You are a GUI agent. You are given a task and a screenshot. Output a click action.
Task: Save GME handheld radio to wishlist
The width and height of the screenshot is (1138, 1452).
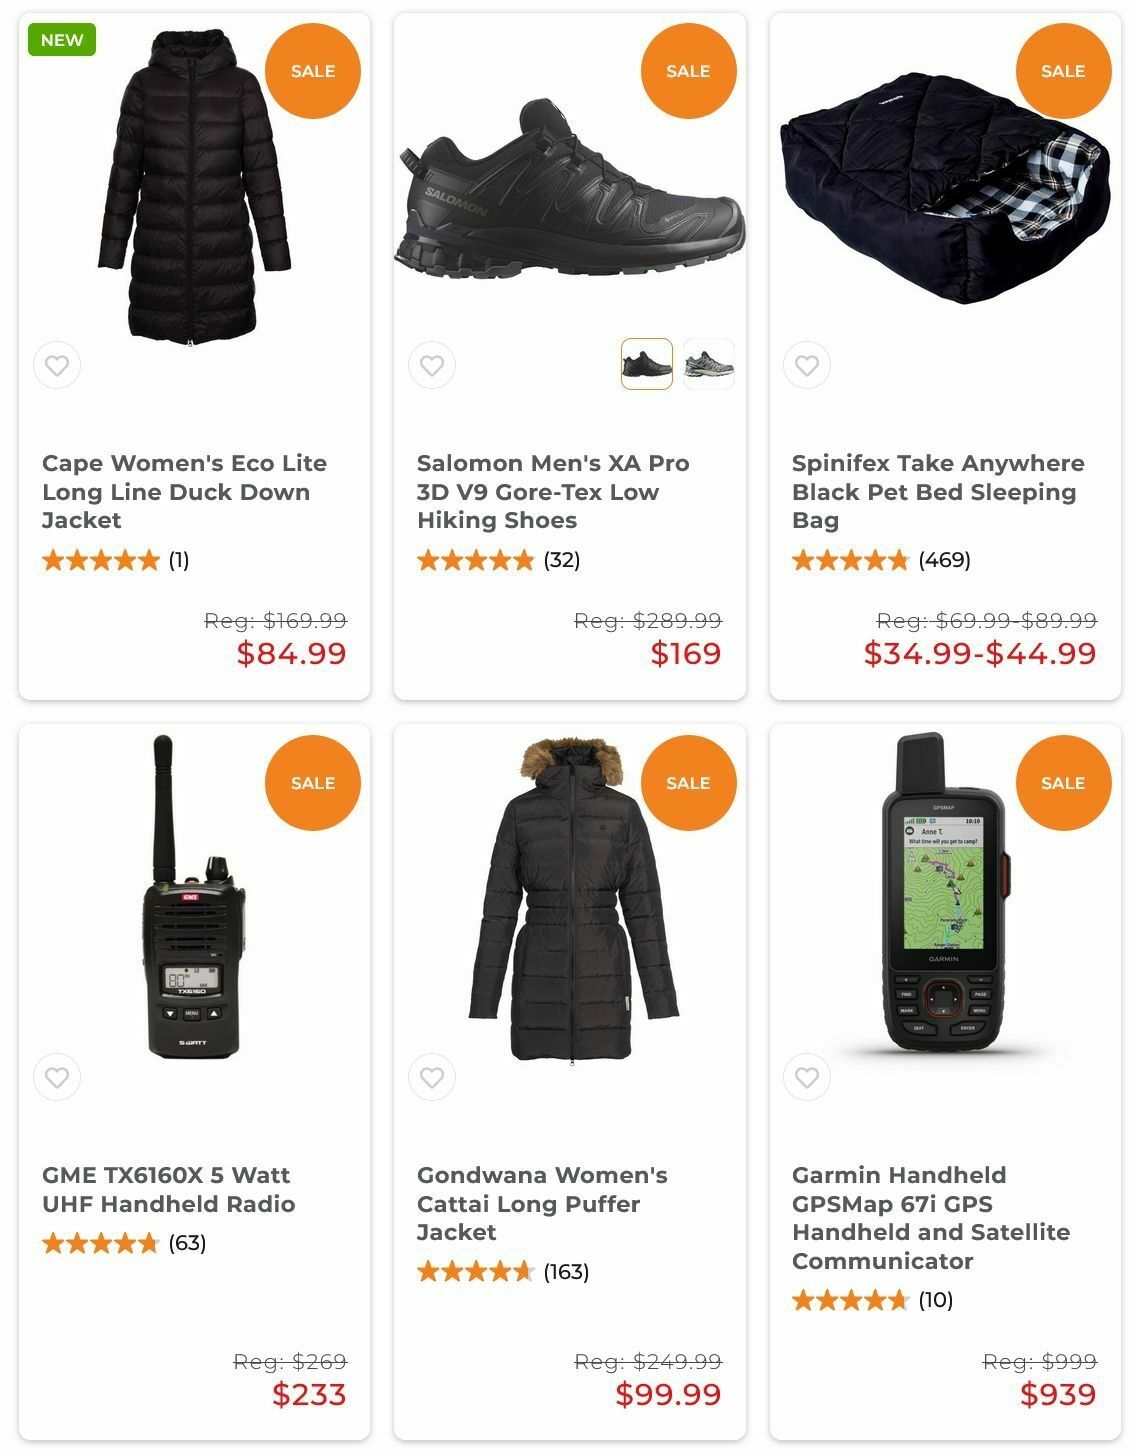pyautogui.click(x=57, y=1077)
